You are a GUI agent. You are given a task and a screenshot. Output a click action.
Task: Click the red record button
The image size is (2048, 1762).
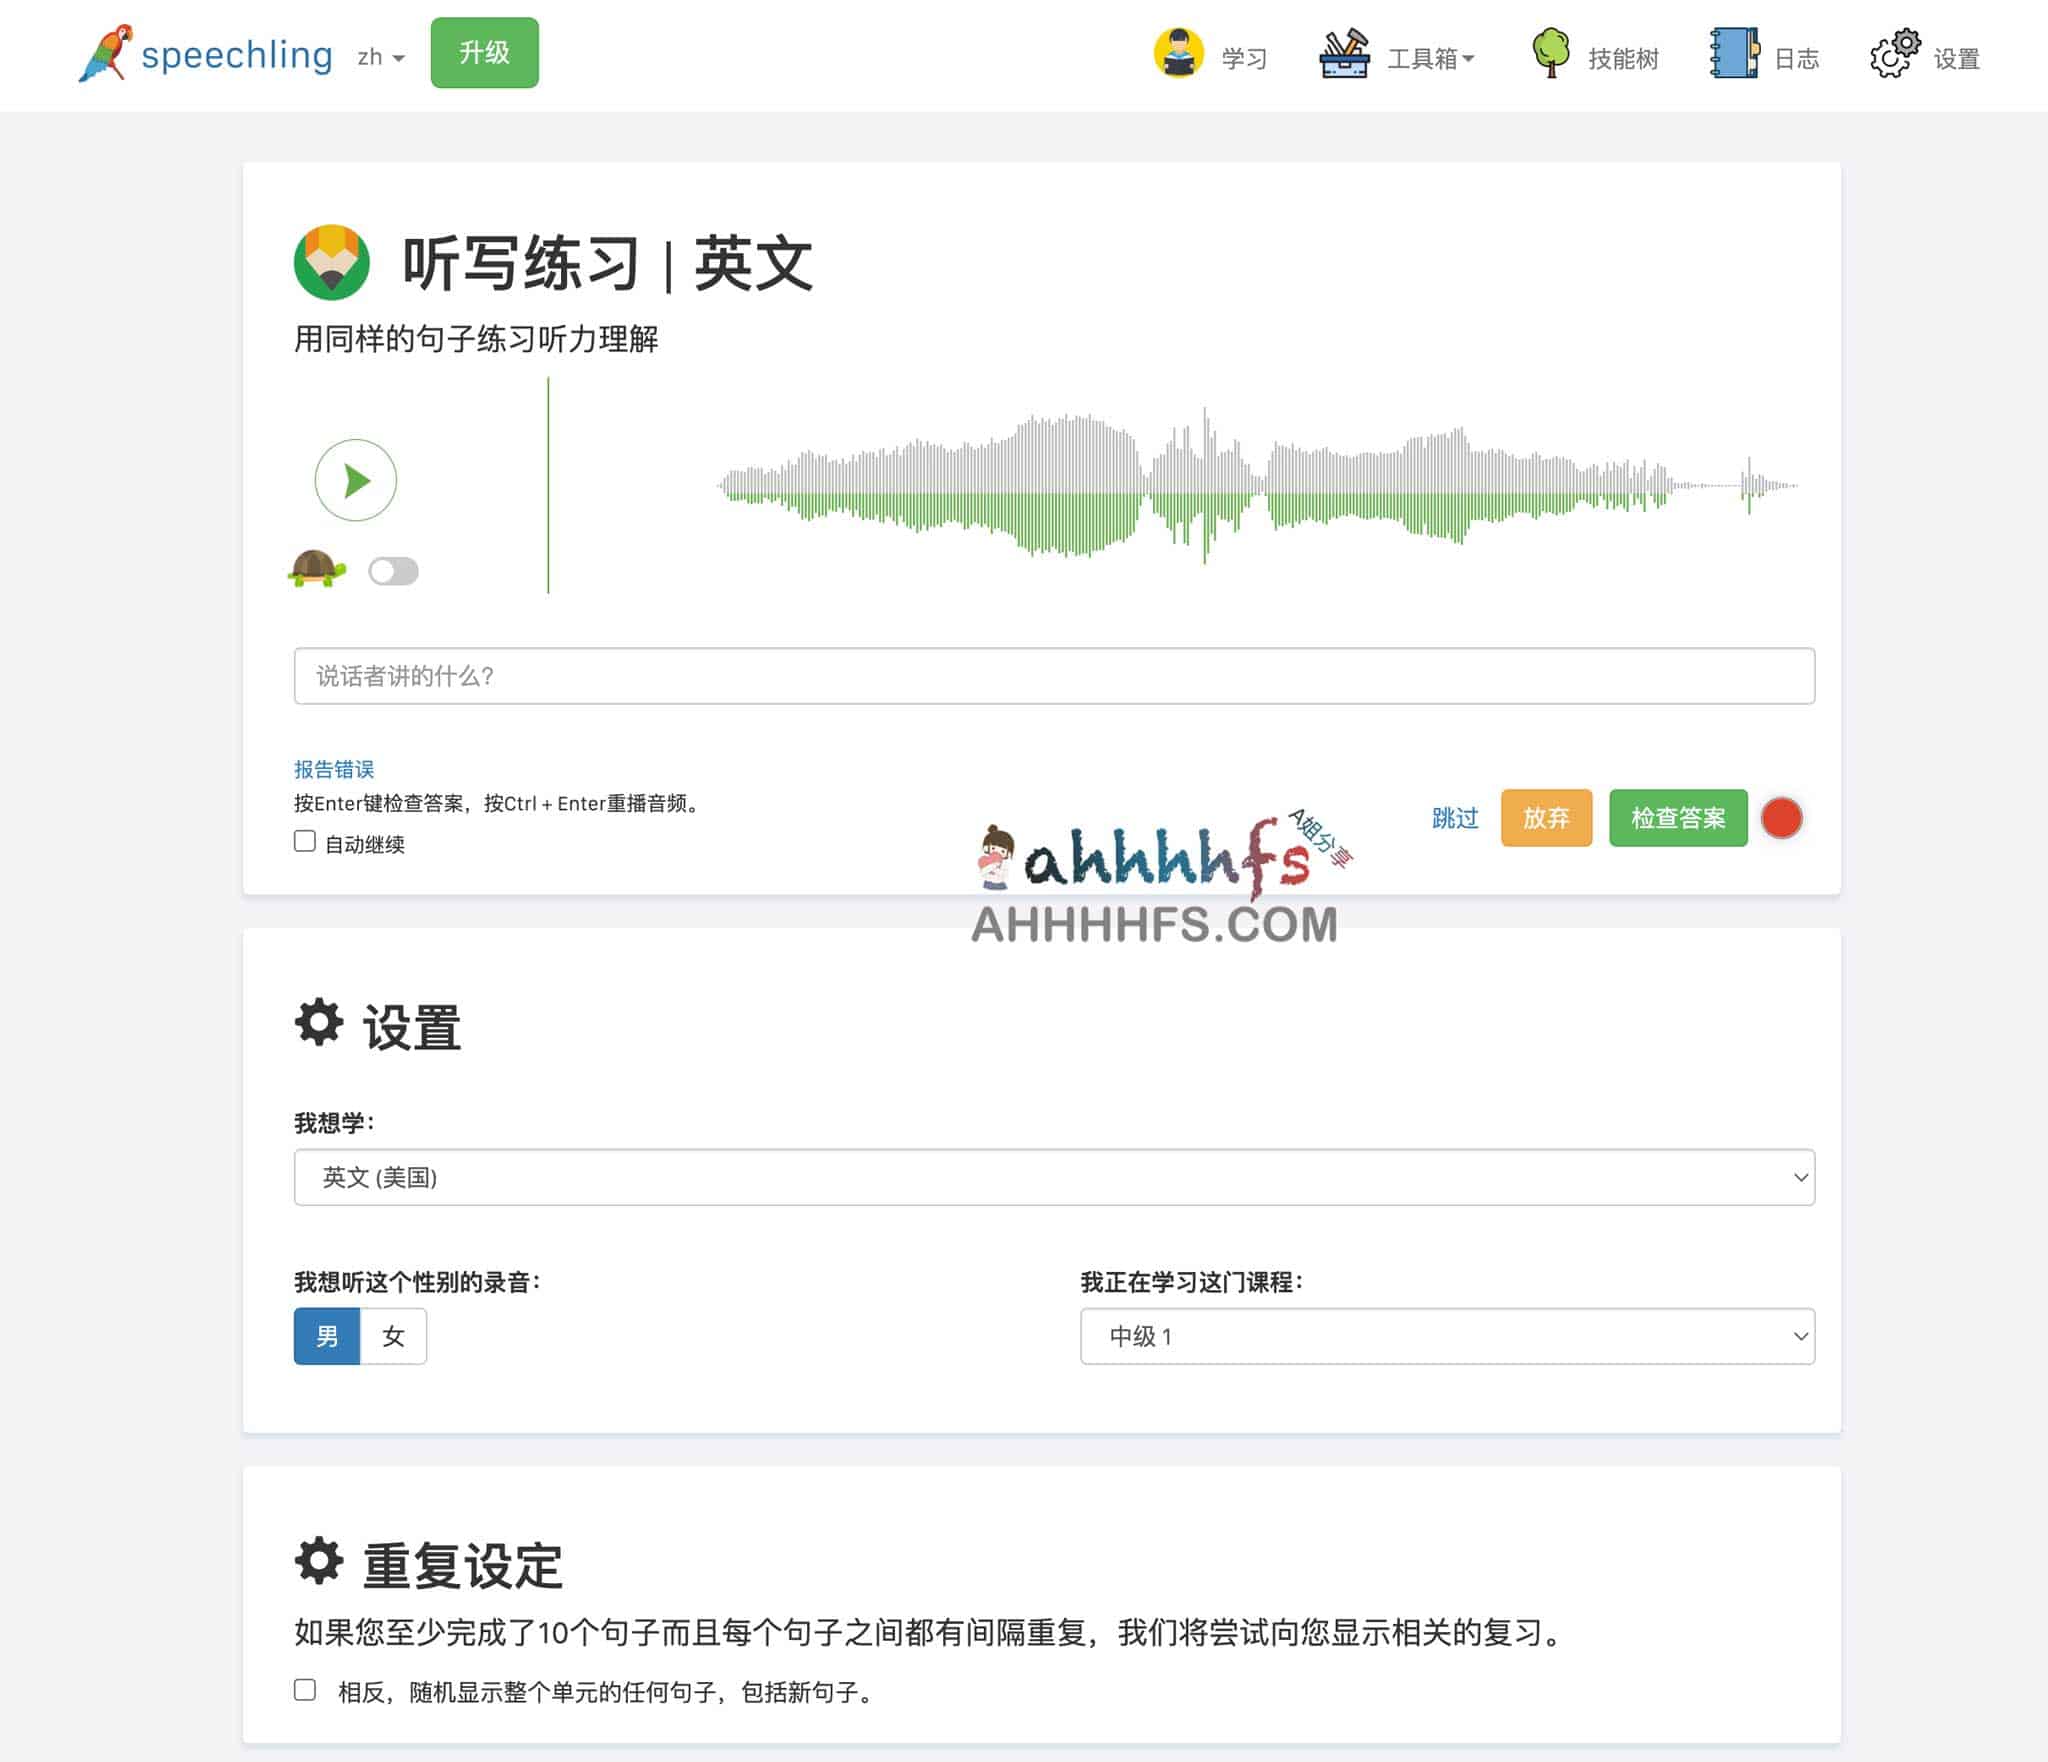pyautogui.click(x=1782, y=818)
